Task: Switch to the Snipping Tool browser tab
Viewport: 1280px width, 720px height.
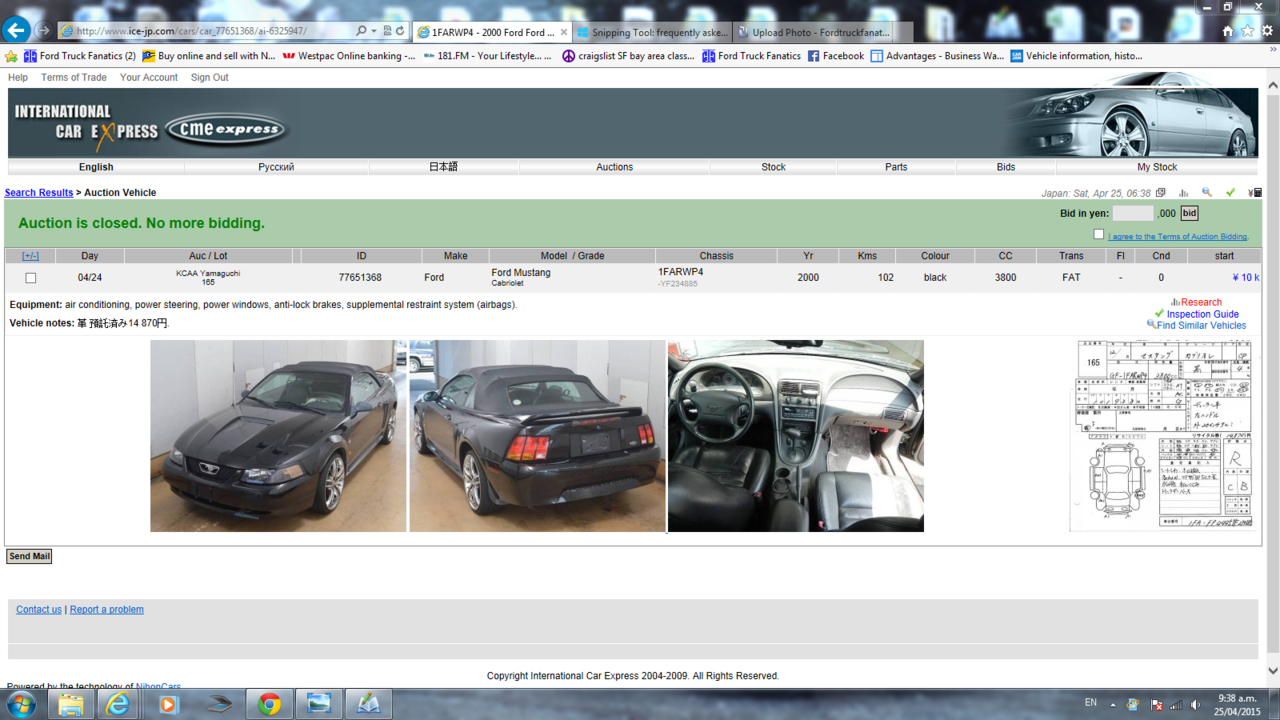Action: point(654,32)
